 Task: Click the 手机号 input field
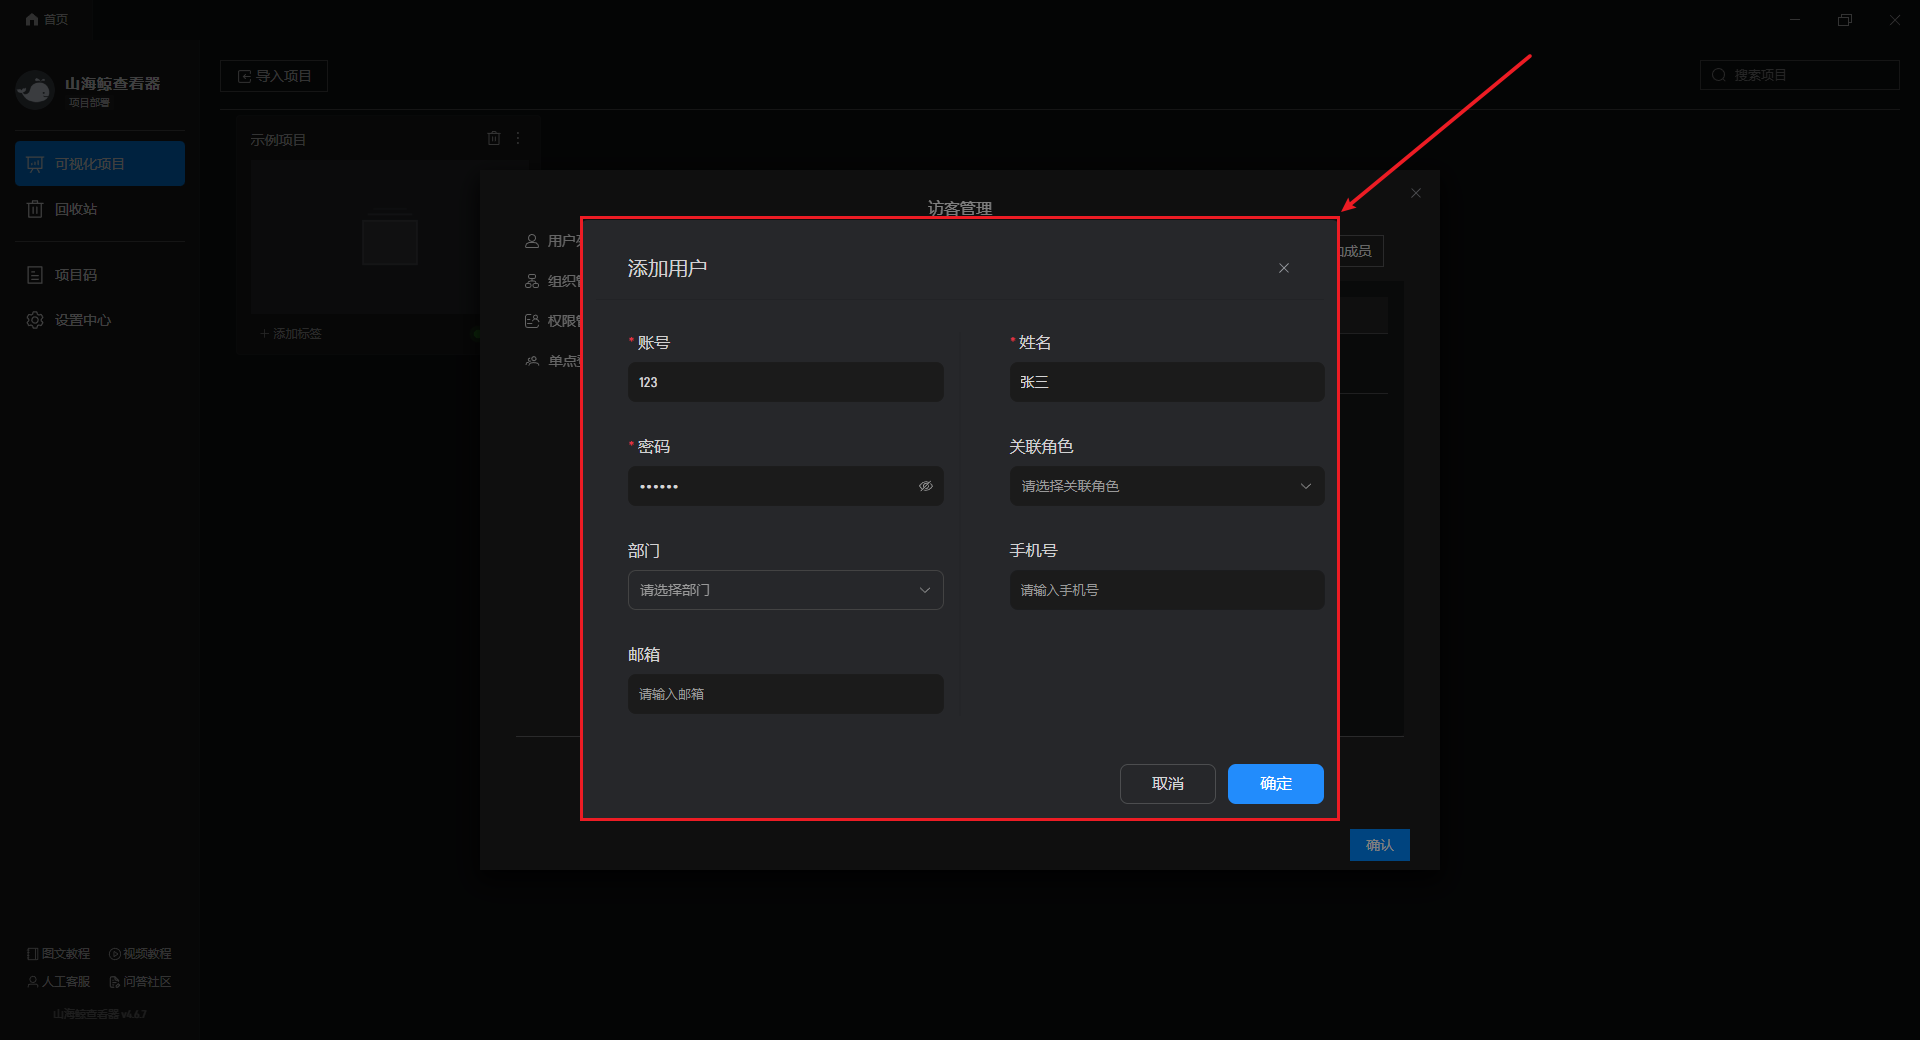(x=1166, y=590)
